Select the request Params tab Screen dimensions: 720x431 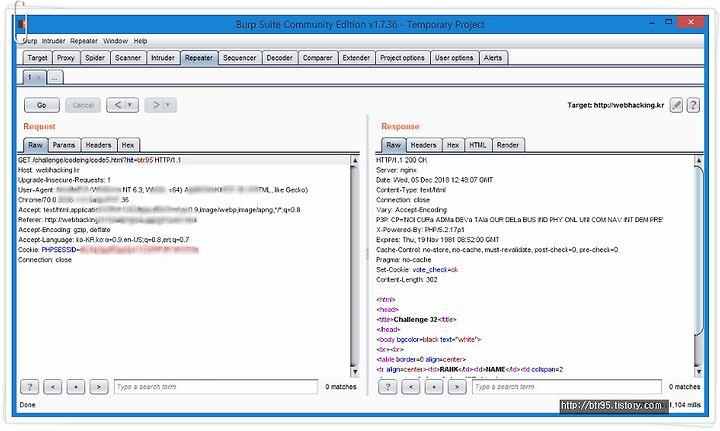click(x=64, y=145)
